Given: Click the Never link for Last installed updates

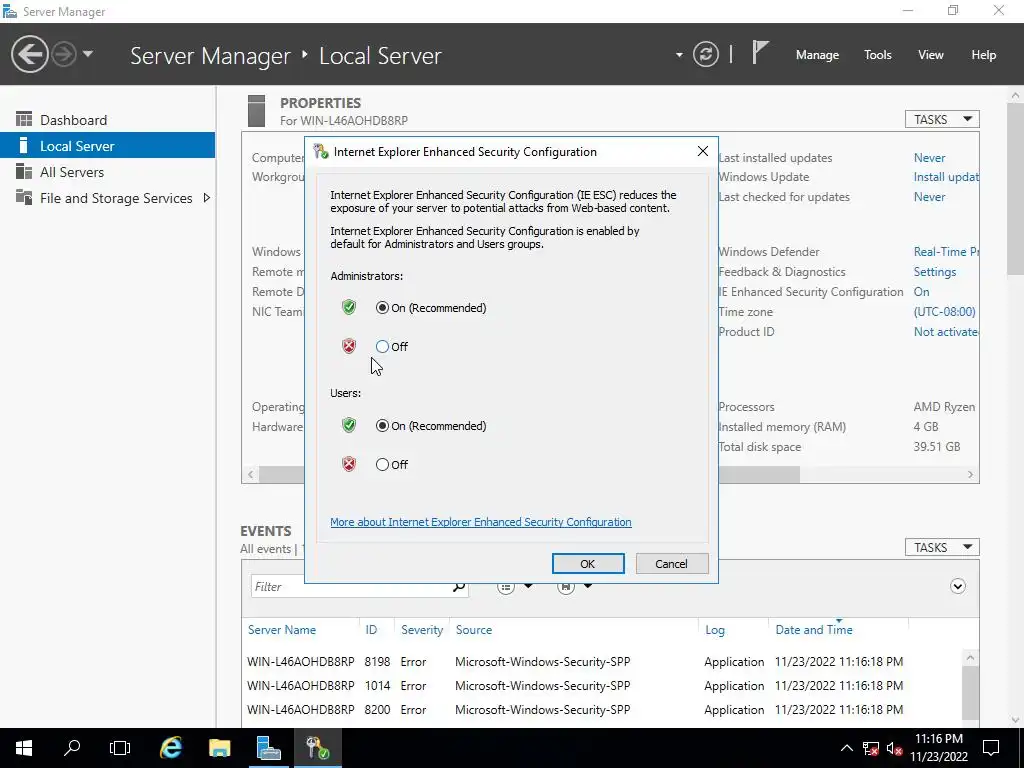Looking at the screenshot, I should click(929, 157).
